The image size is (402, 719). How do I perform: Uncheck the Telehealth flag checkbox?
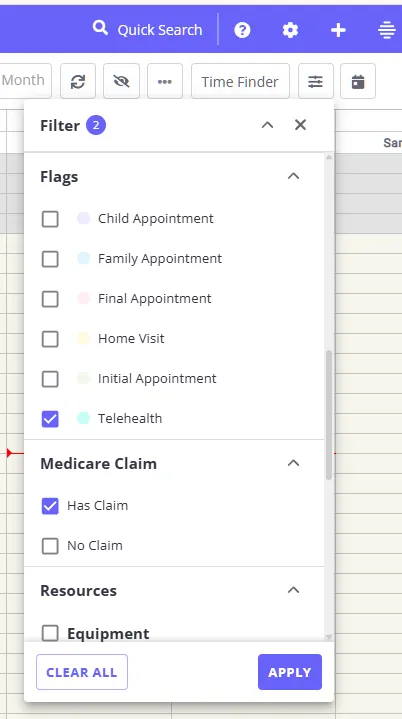[x=50, y=419]
